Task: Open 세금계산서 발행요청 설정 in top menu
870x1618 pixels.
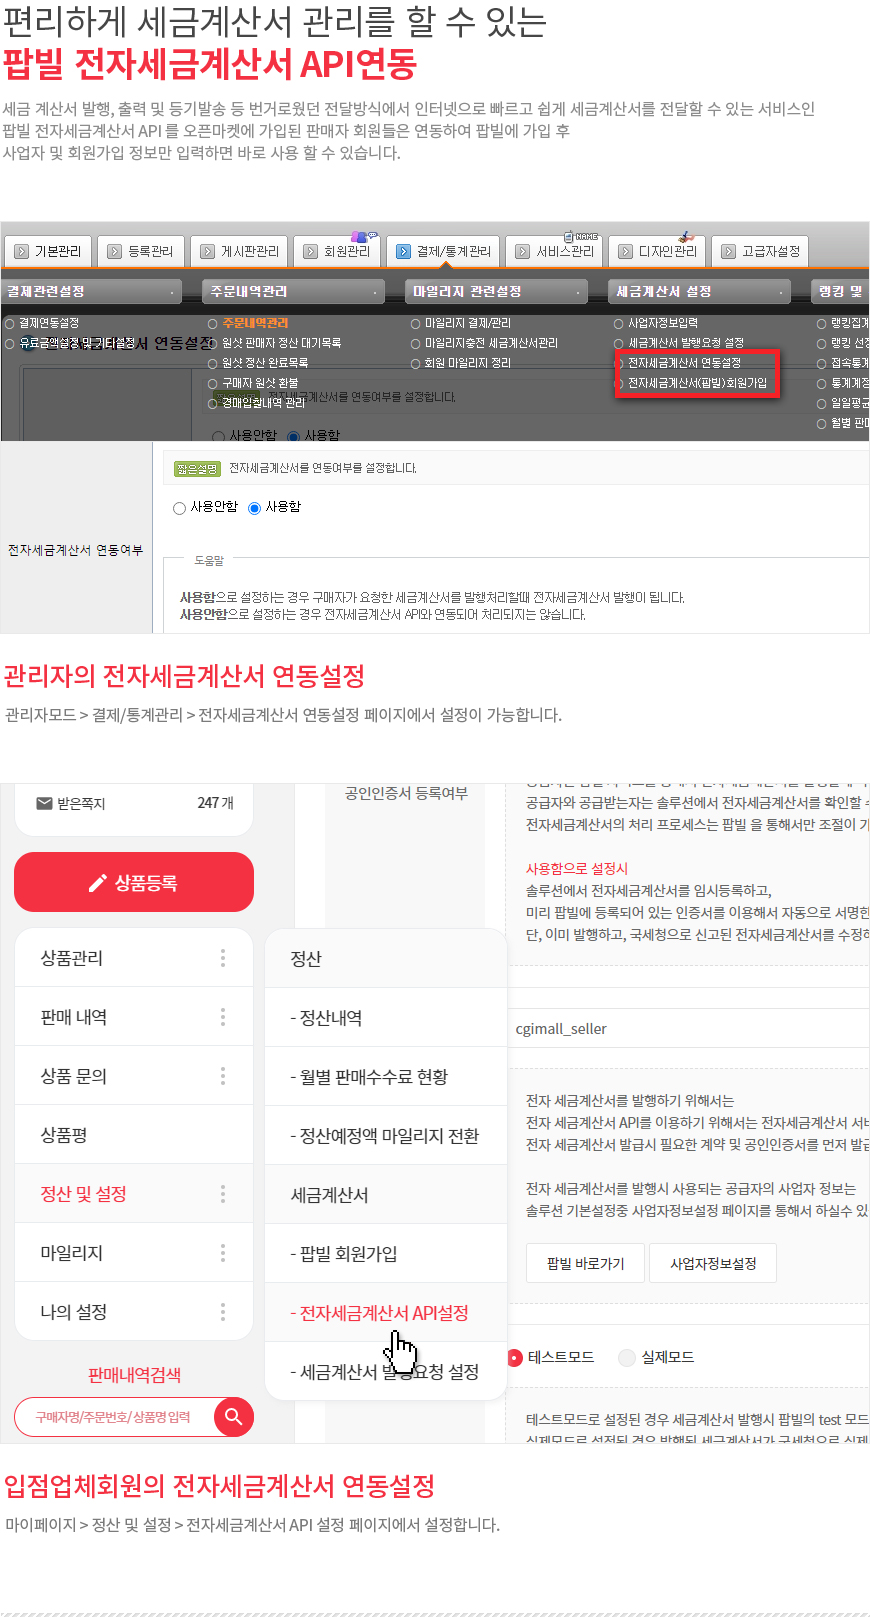Action: pyautogui.click(x=686, y=343)
